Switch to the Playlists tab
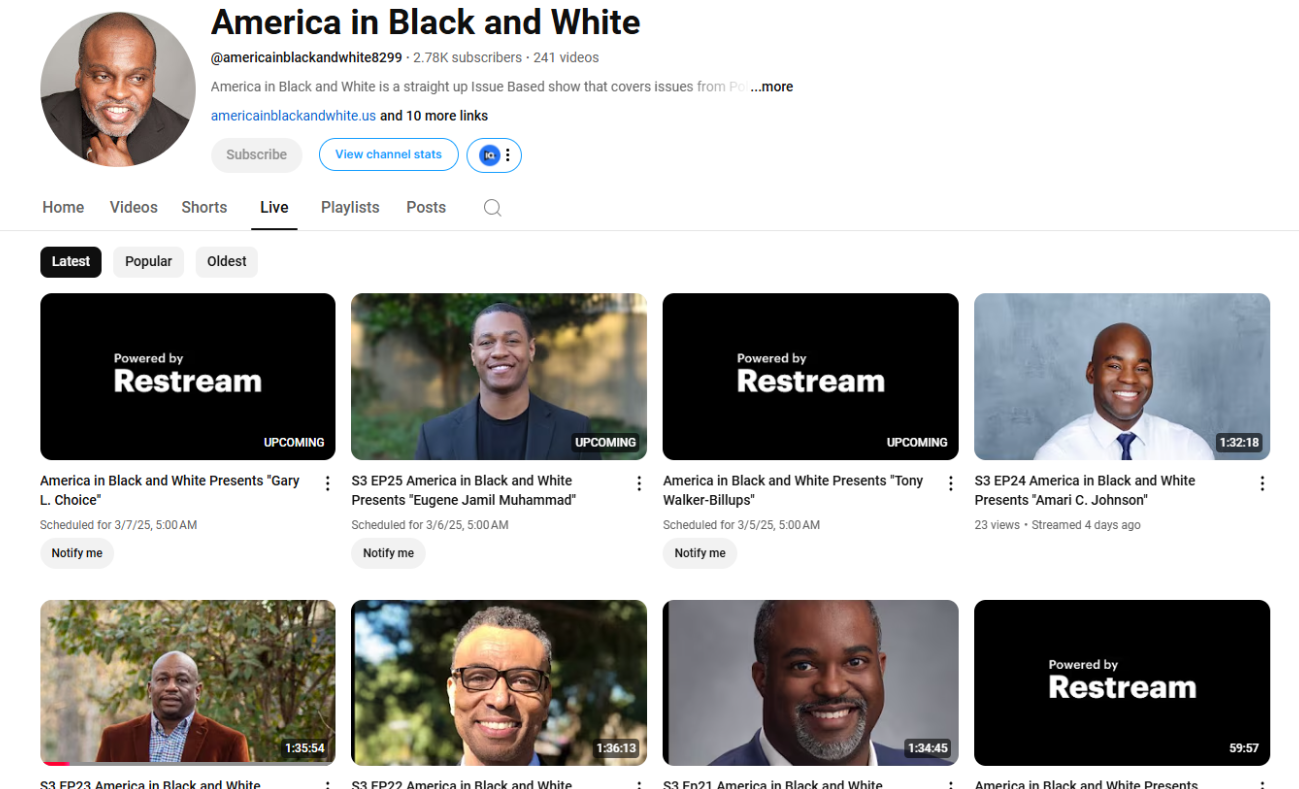1299x789 pixels. pos(350,208)
